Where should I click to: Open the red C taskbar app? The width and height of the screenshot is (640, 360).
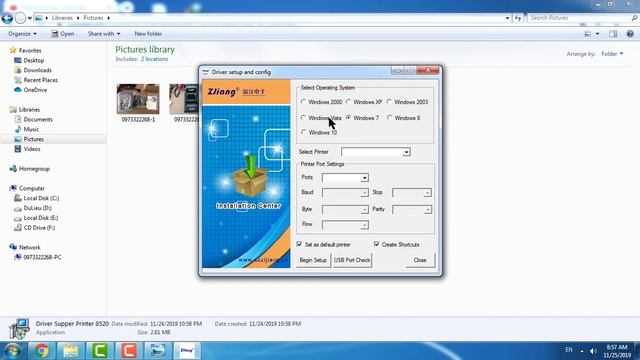point(129,351)
